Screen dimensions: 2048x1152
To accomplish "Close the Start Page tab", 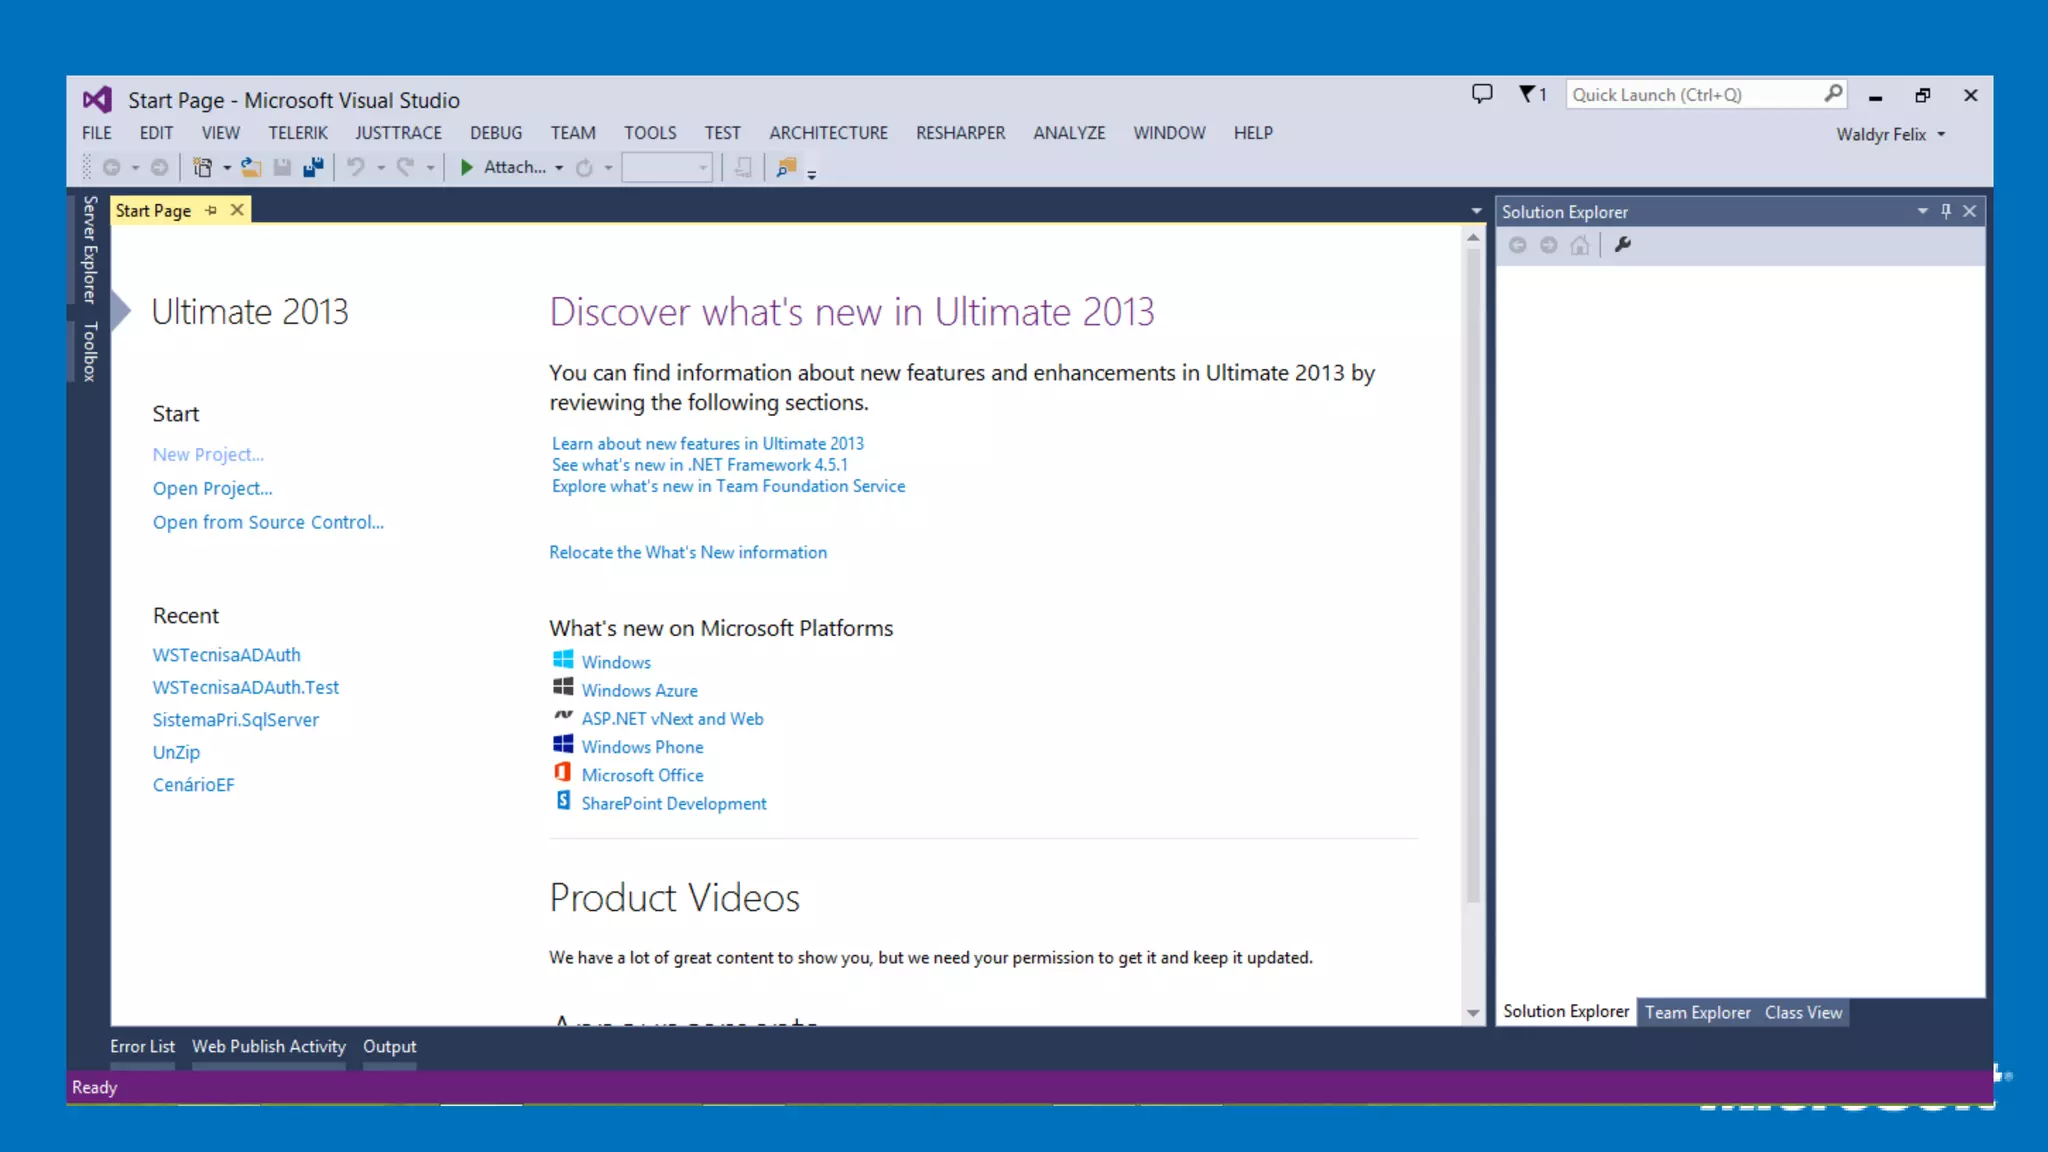I will click(237, 210).
